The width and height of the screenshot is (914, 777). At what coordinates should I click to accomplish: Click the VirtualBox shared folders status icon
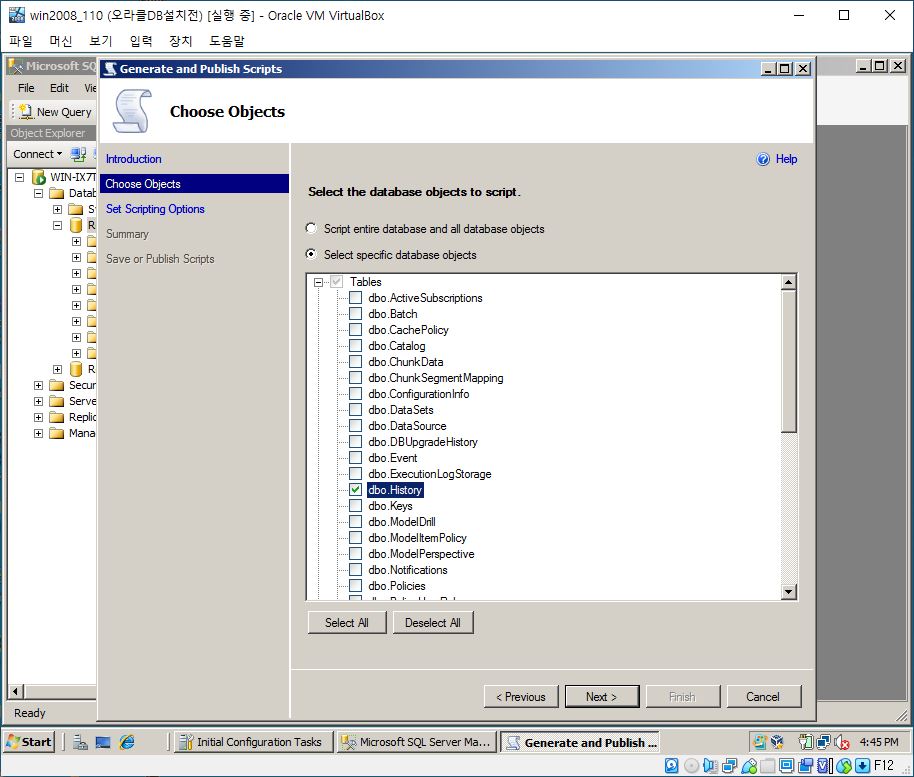point(768,765)
